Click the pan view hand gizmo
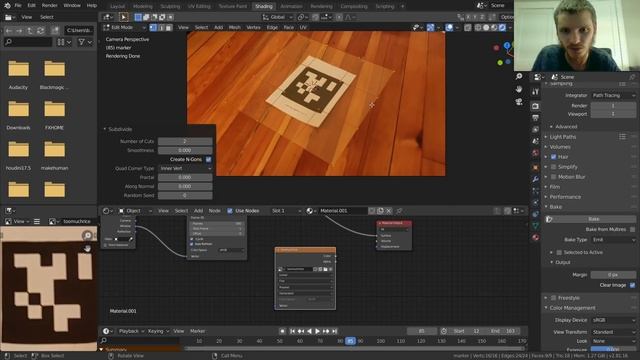 [519, 89]
